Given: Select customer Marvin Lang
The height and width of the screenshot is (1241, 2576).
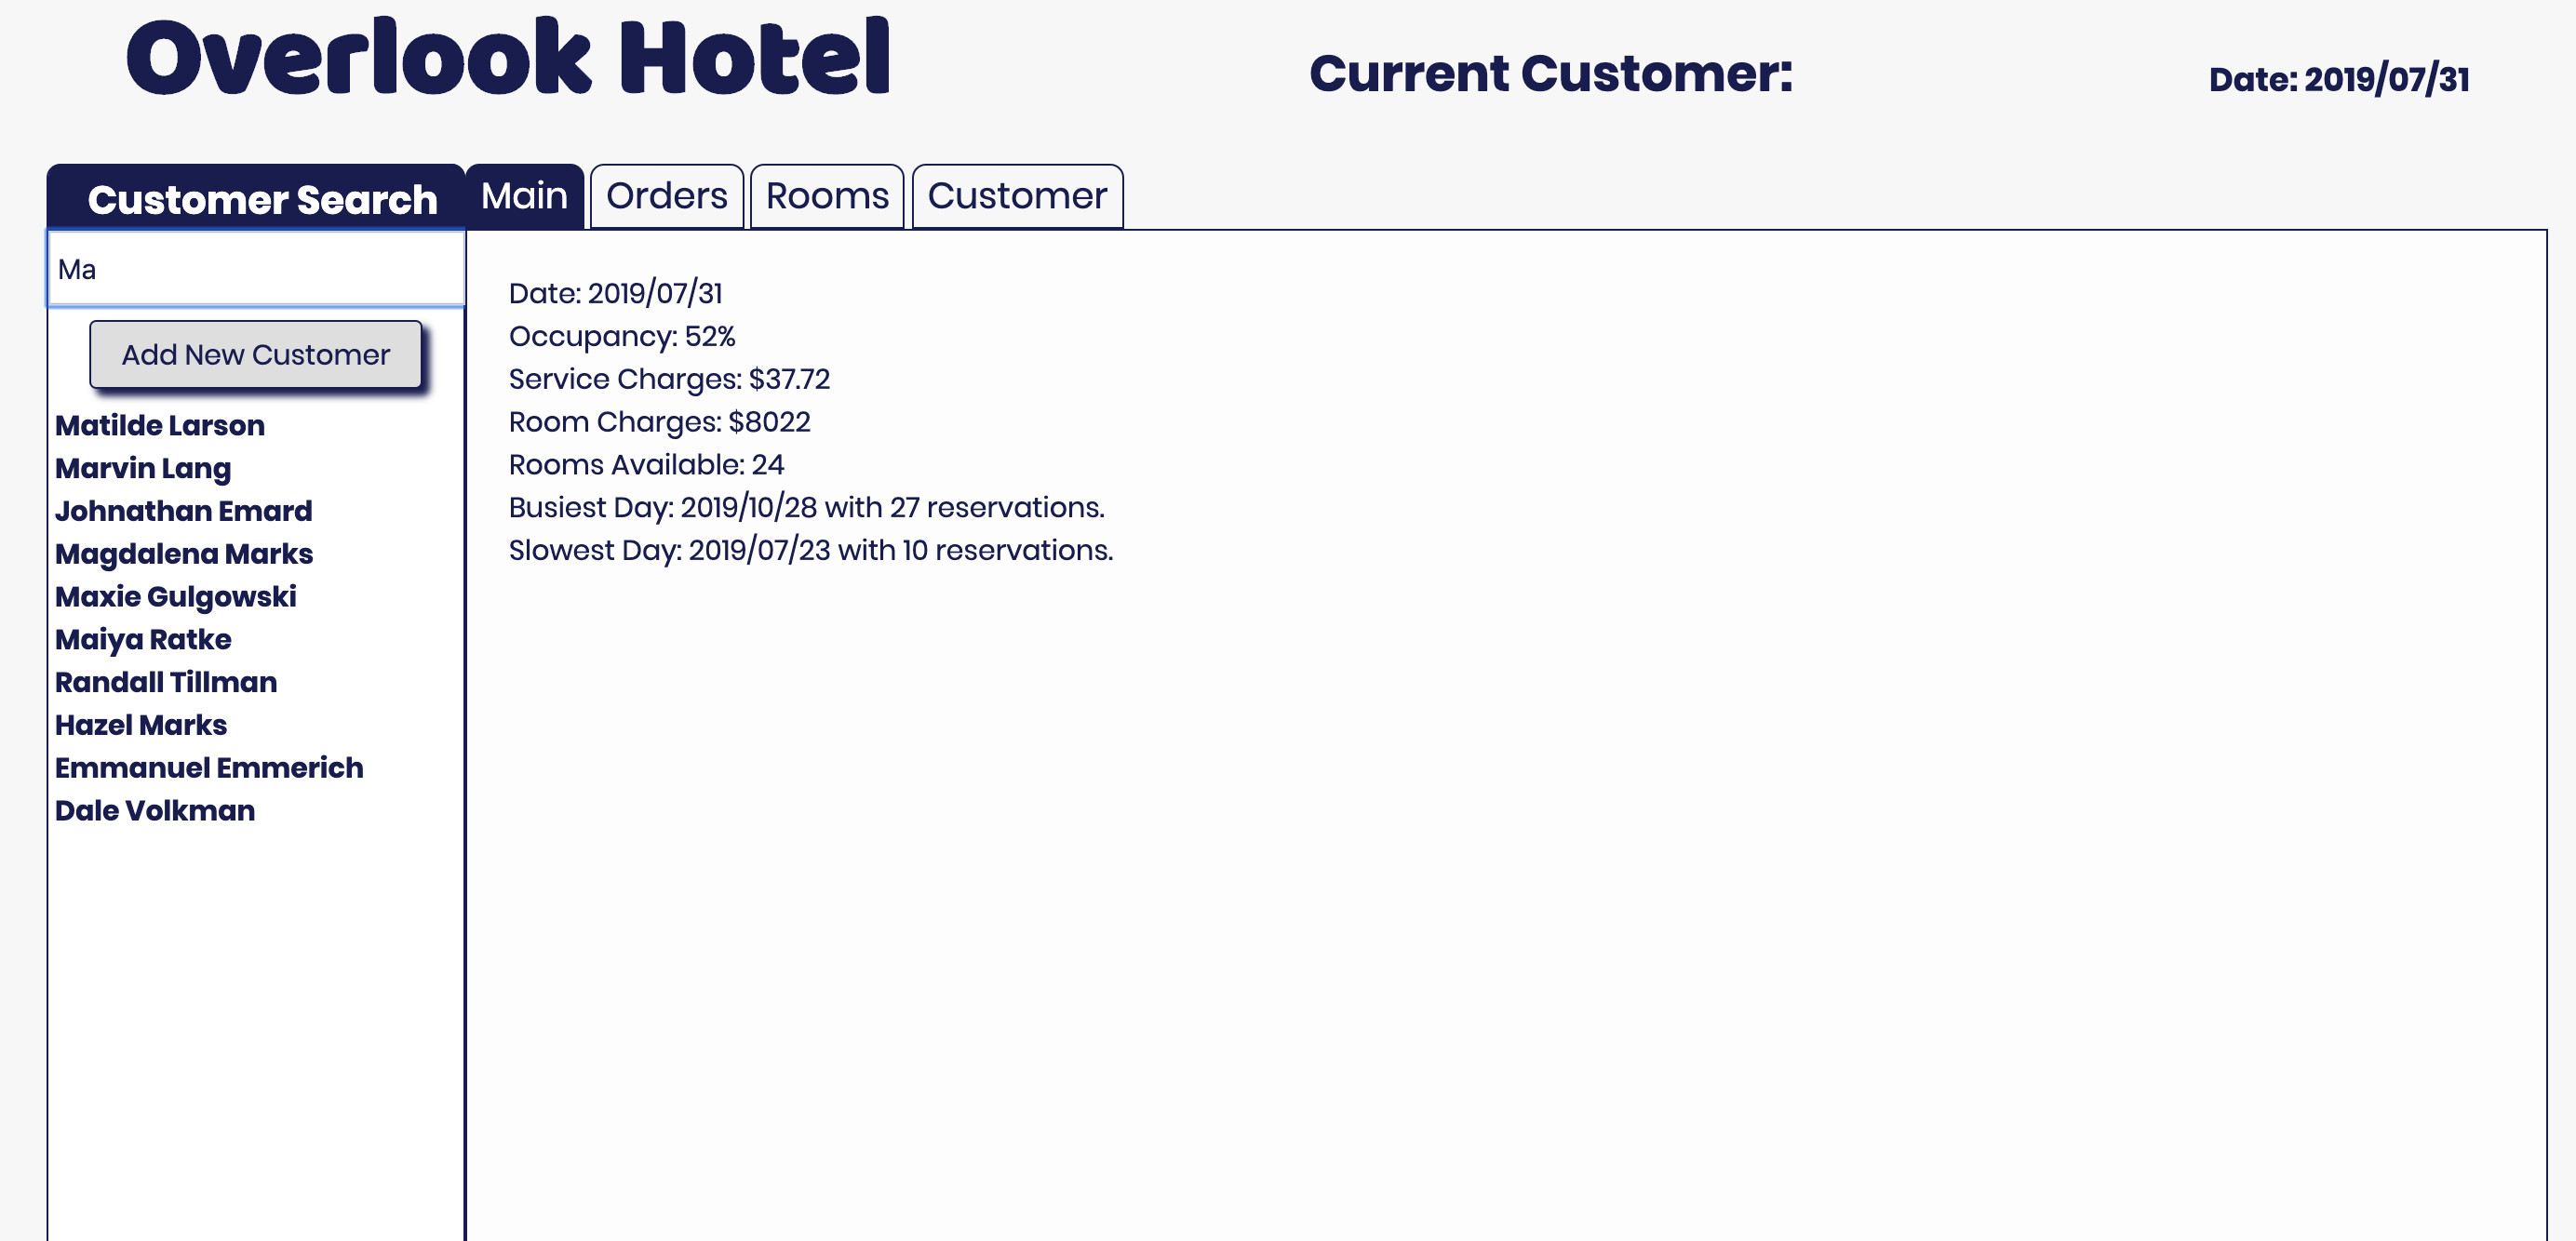Looking at the screenshot, I should click(143, 468).
